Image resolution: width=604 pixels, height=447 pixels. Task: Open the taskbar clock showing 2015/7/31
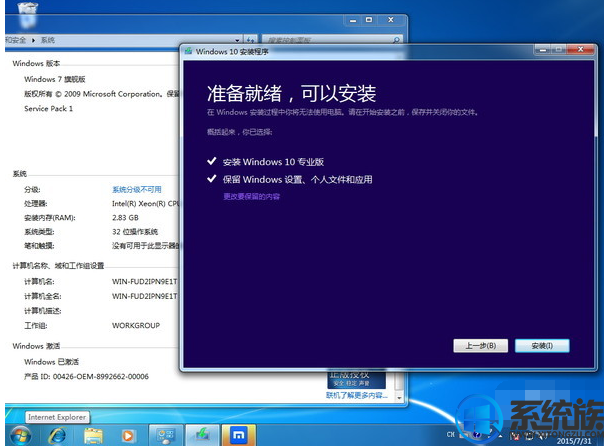[573, 441]
